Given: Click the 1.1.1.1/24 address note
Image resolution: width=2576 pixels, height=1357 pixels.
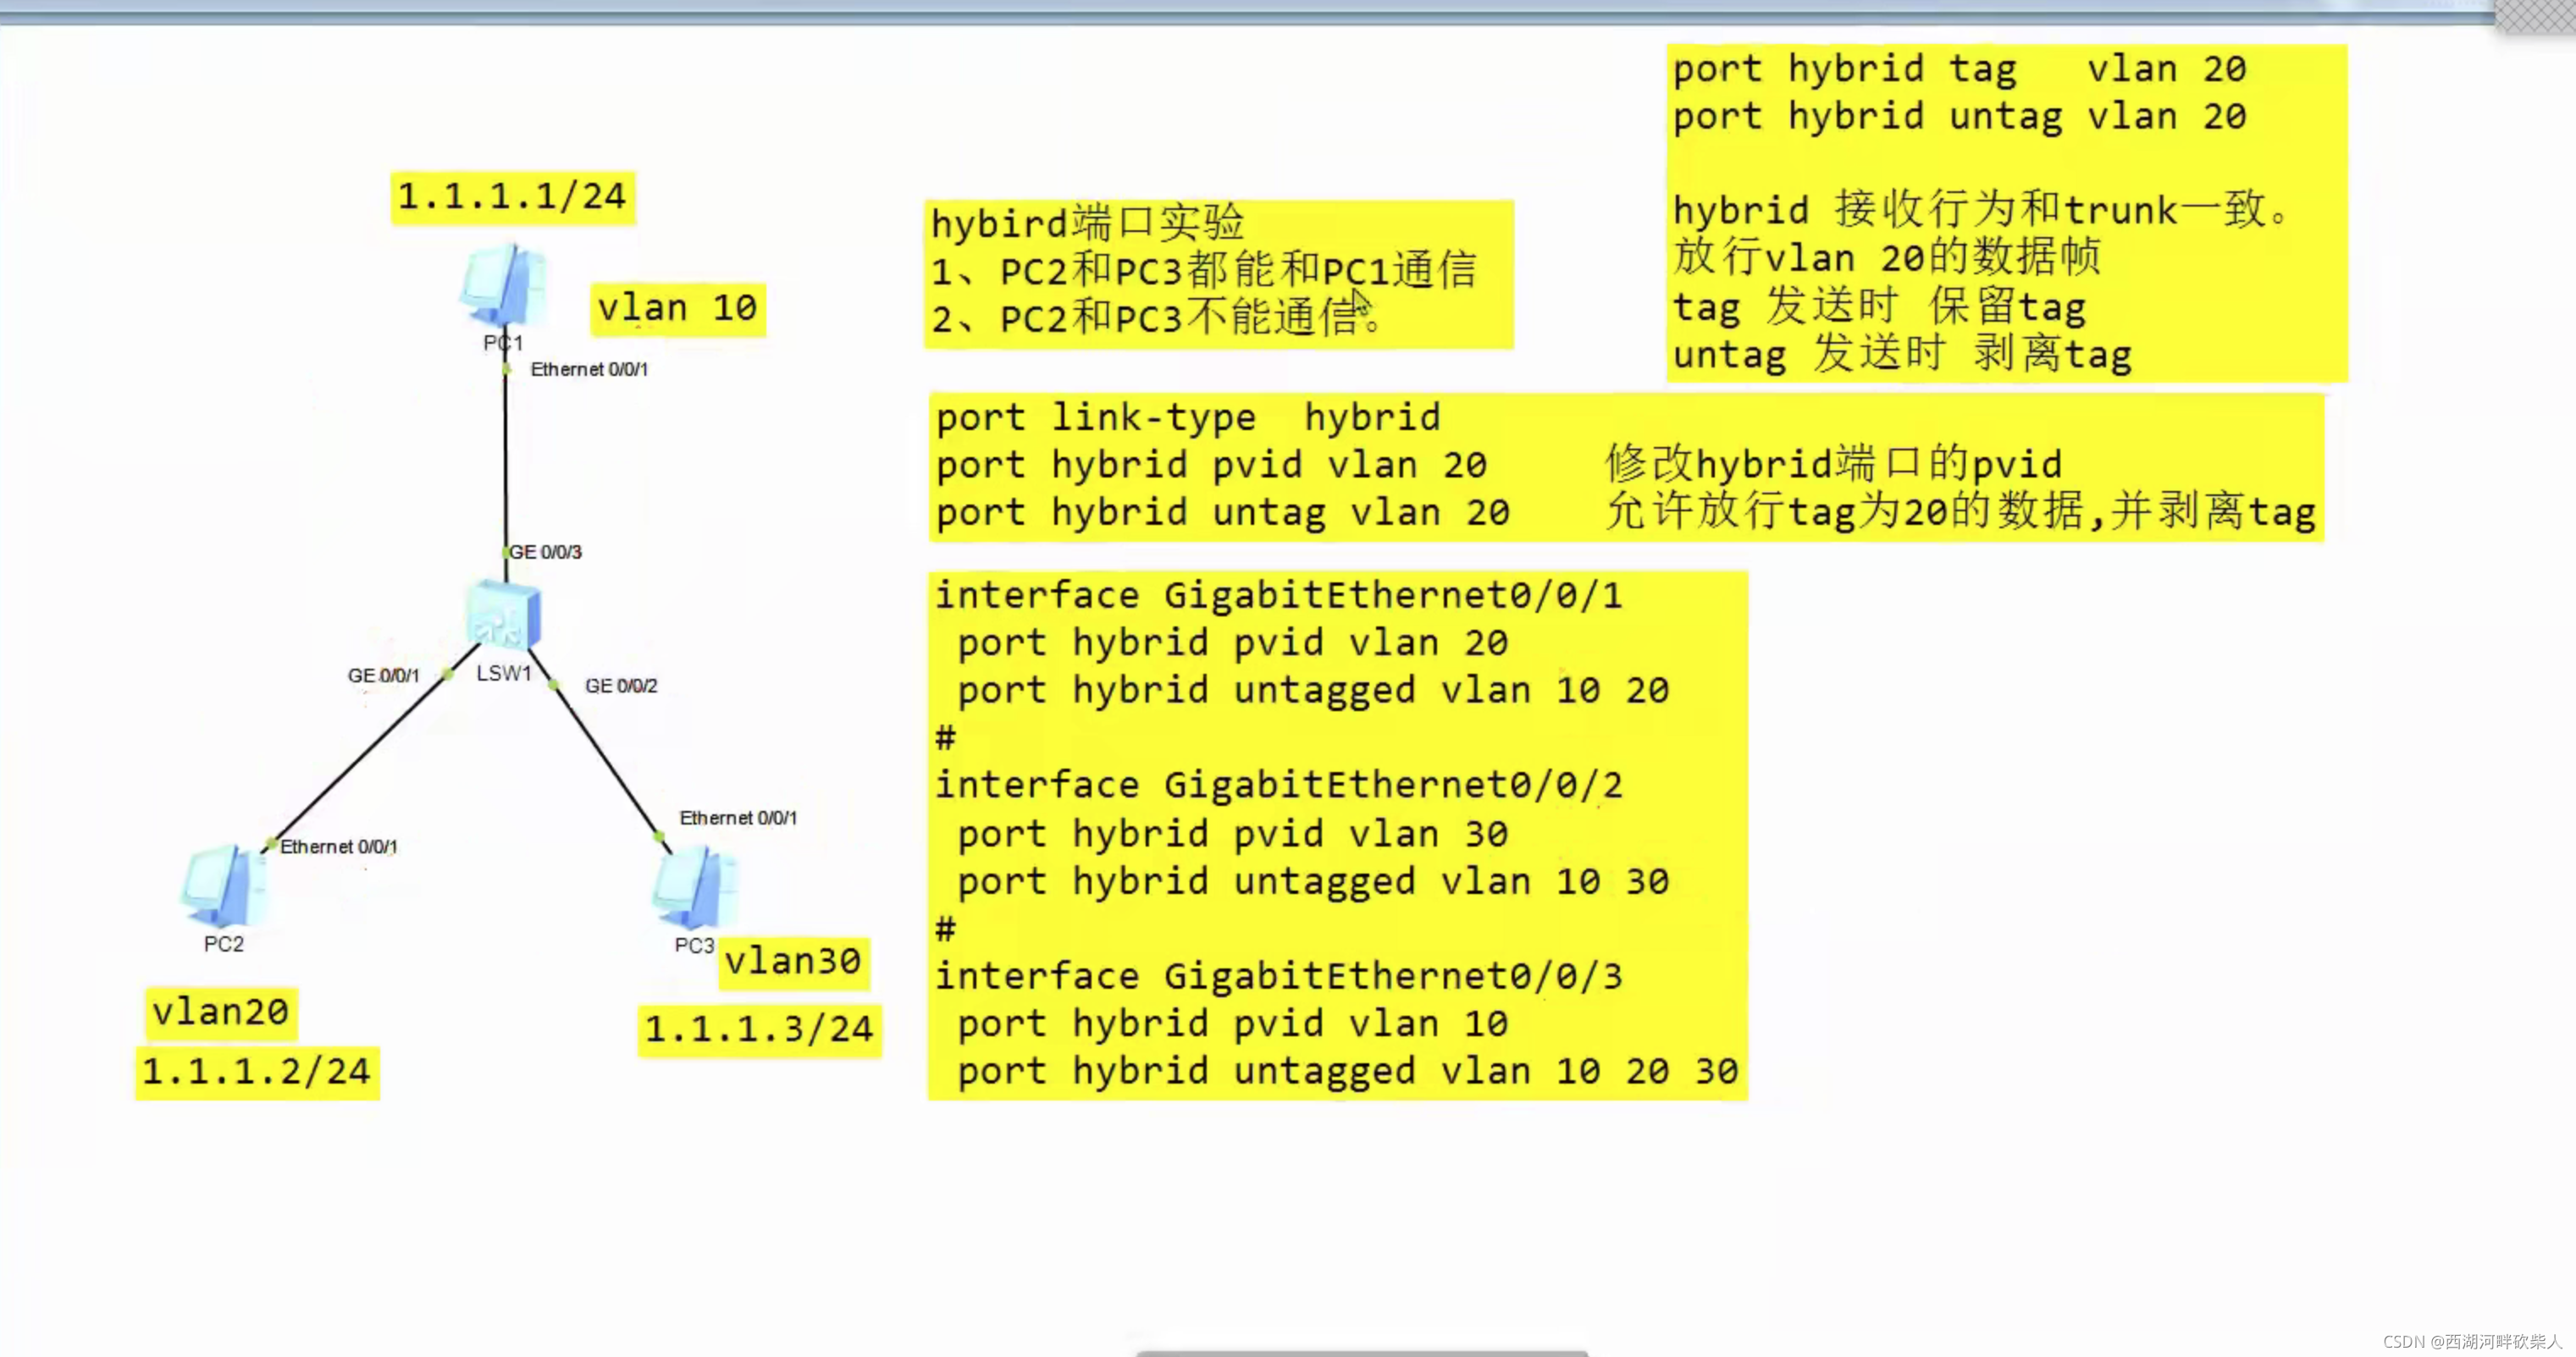Looking at the screenshot, I should tap(512, 197).
